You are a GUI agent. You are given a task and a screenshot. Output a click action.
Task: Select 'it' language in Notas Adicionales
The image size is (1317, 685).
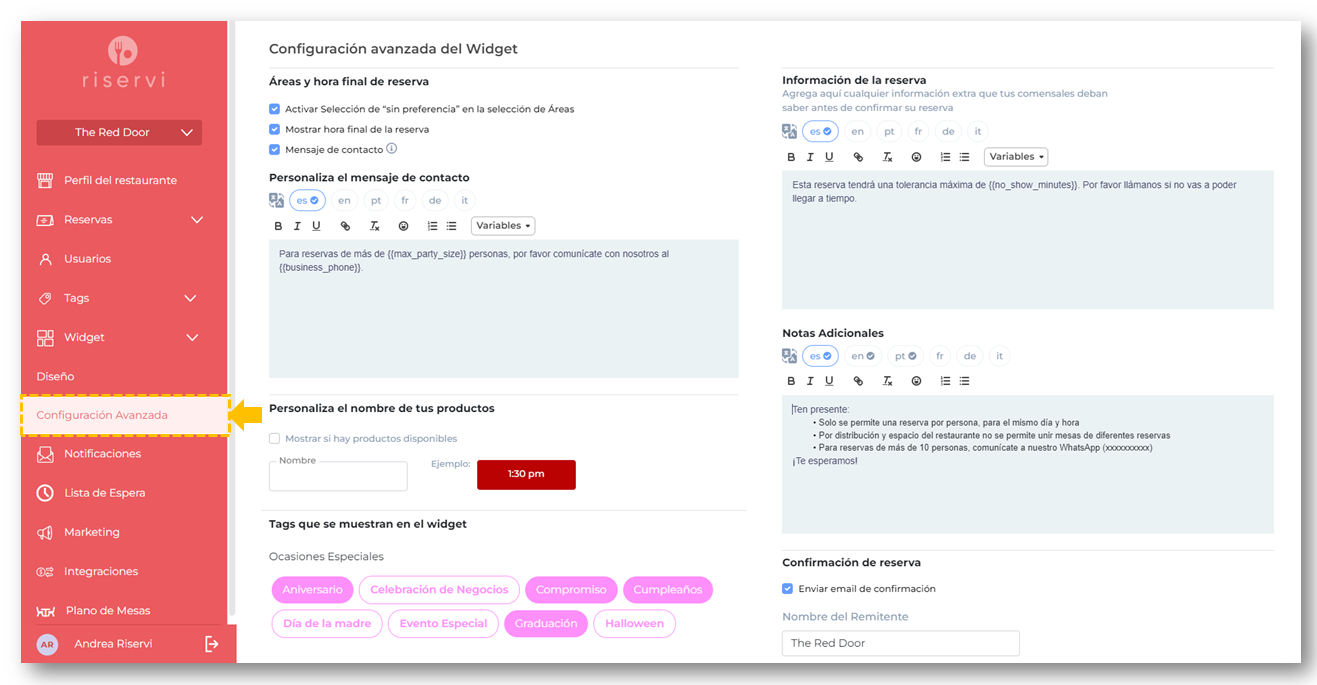(999, 356)
